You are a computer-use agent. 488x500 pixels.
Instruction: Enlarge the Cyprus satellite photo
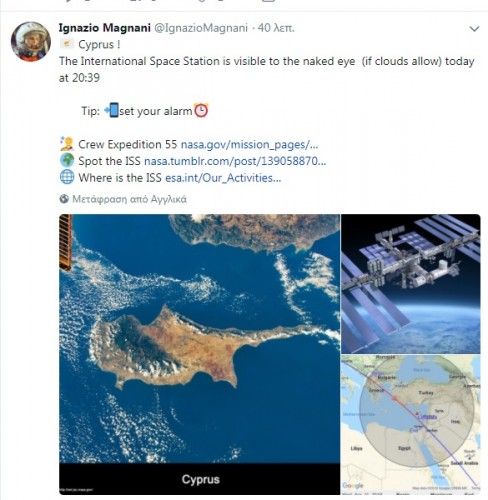(200, 339)
